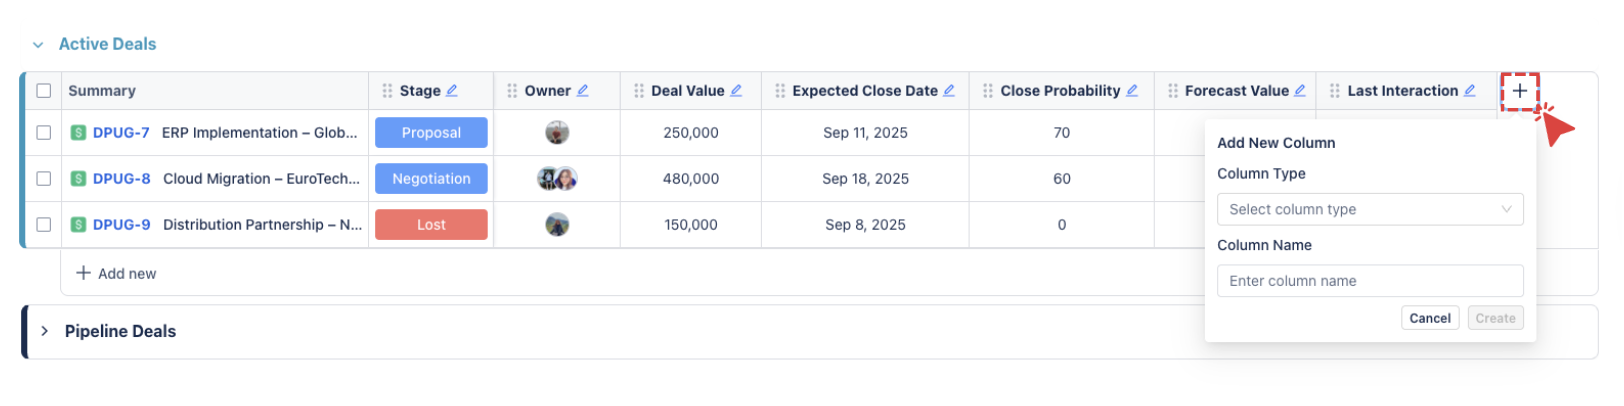The width and height of the screenshot is (1624, 406).
Task: Click the red Lost stage tag
Action: point(431,225)
